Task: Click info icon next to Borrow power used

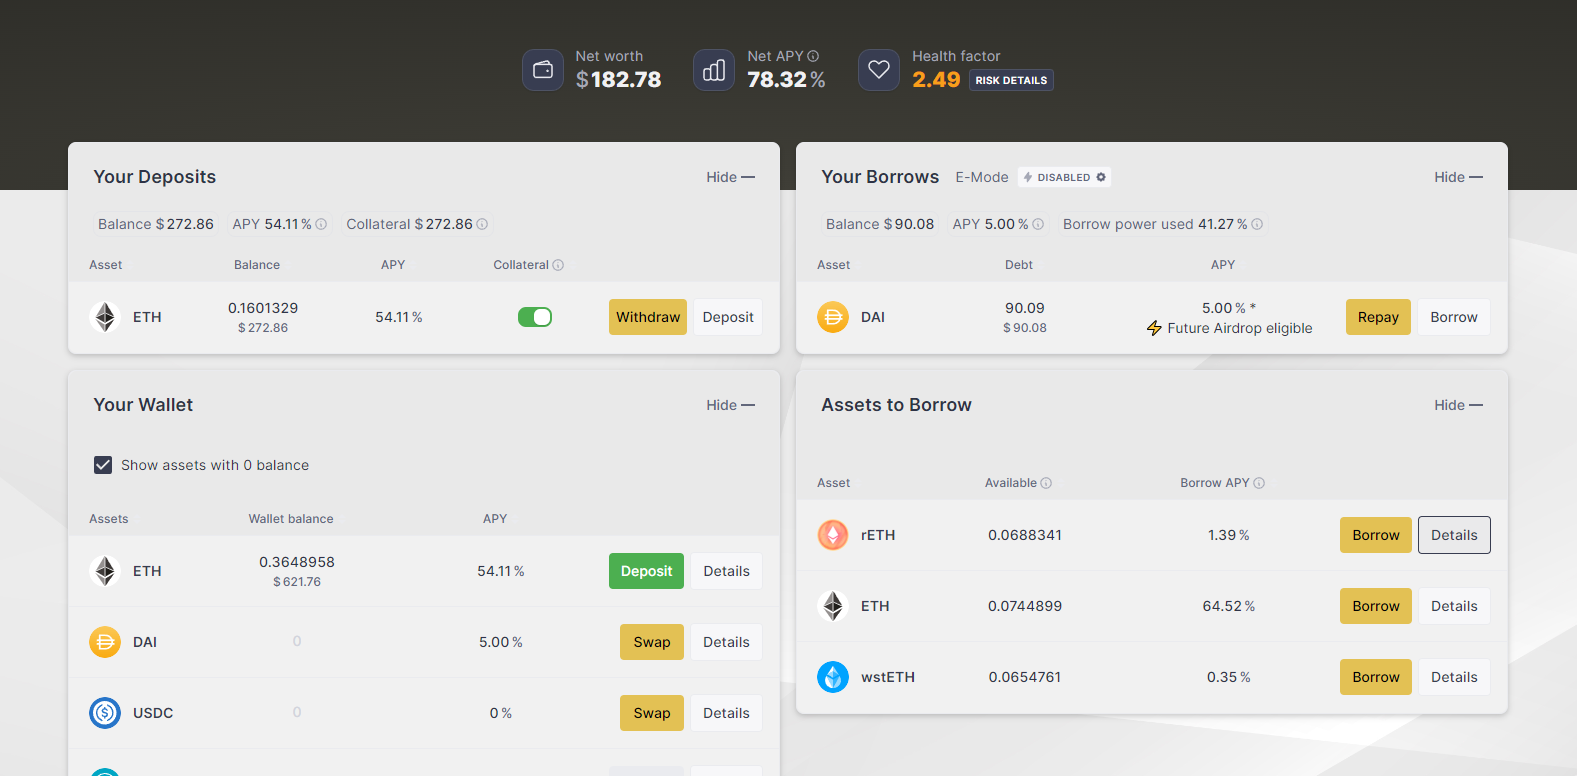Action: [x=1257, y=224]
